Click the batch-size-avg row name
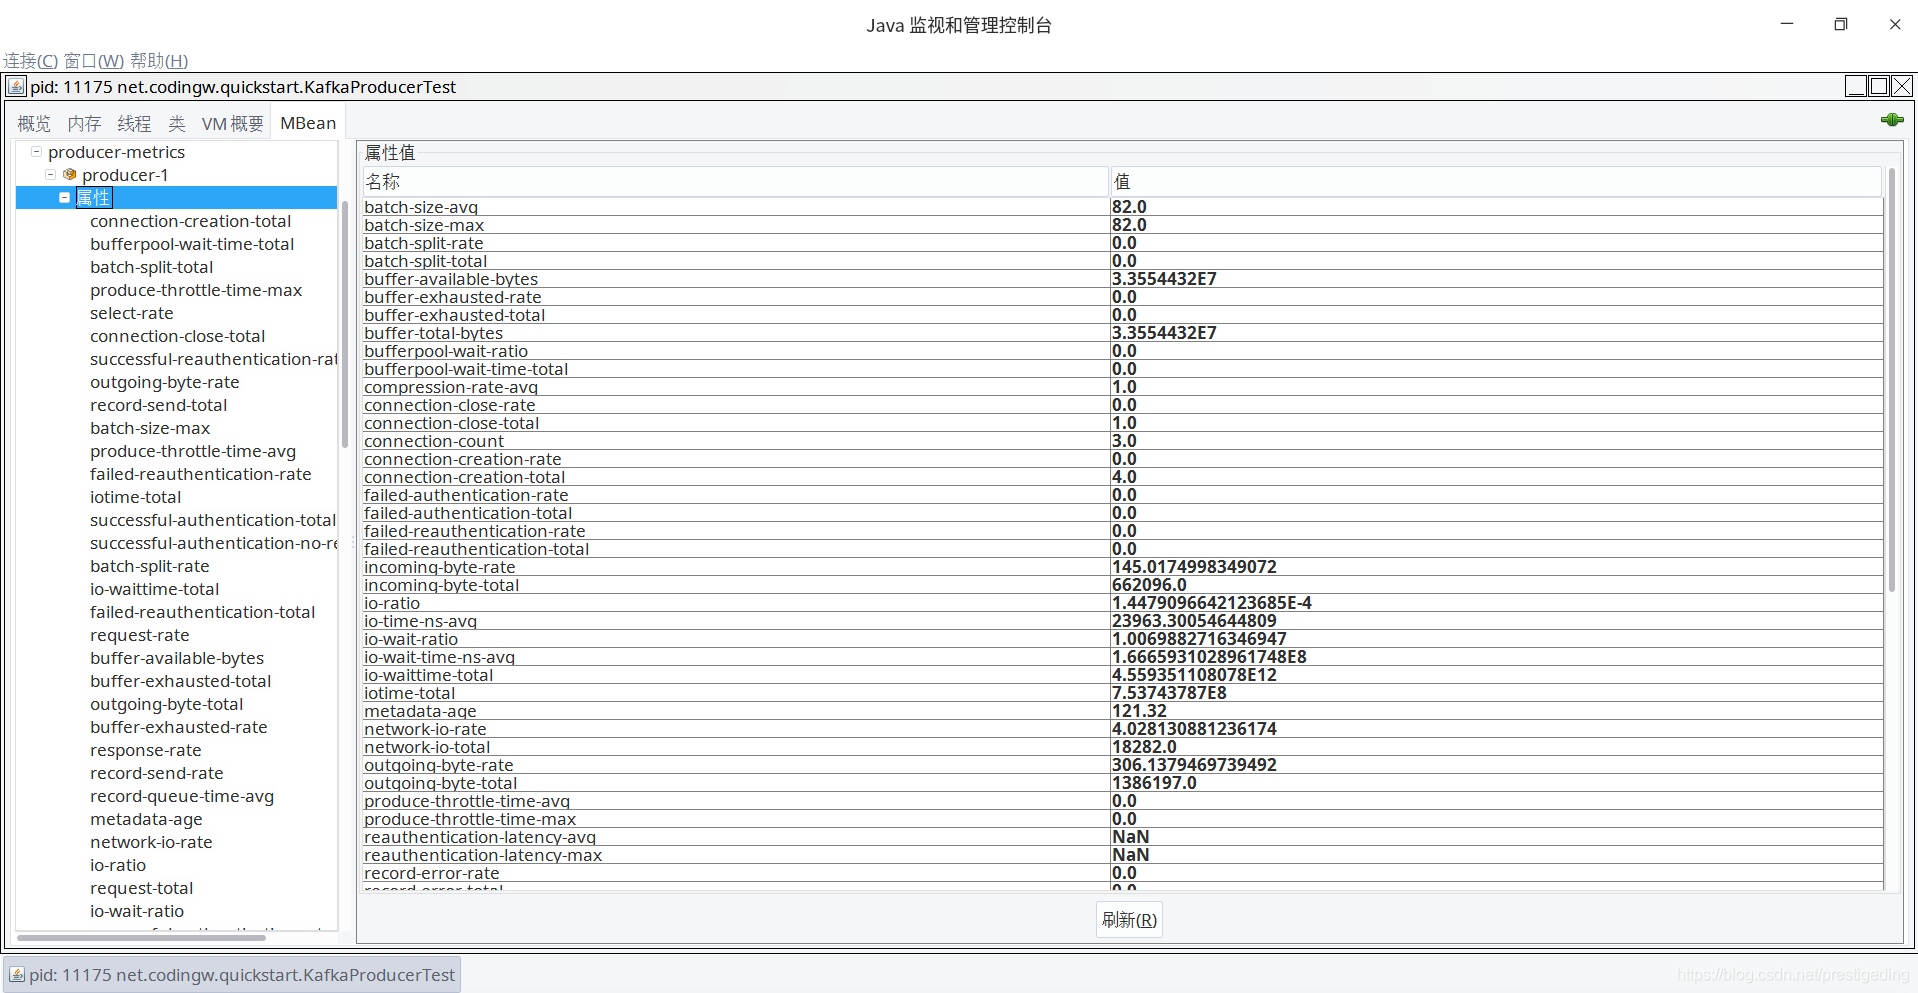Screen dimensions: 1918x993 [x=421, y=207]
